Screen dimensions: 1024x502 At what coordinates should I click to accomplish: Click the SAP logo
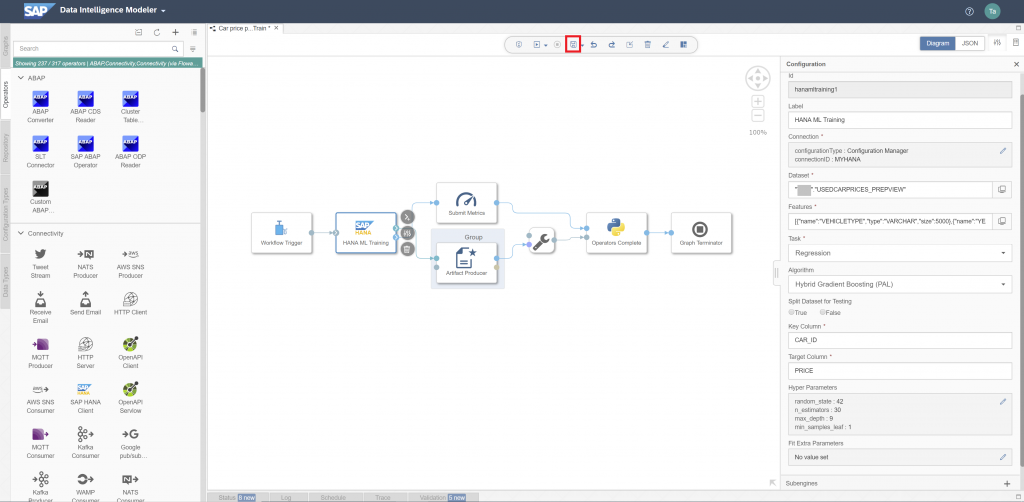tap(38, 11)
